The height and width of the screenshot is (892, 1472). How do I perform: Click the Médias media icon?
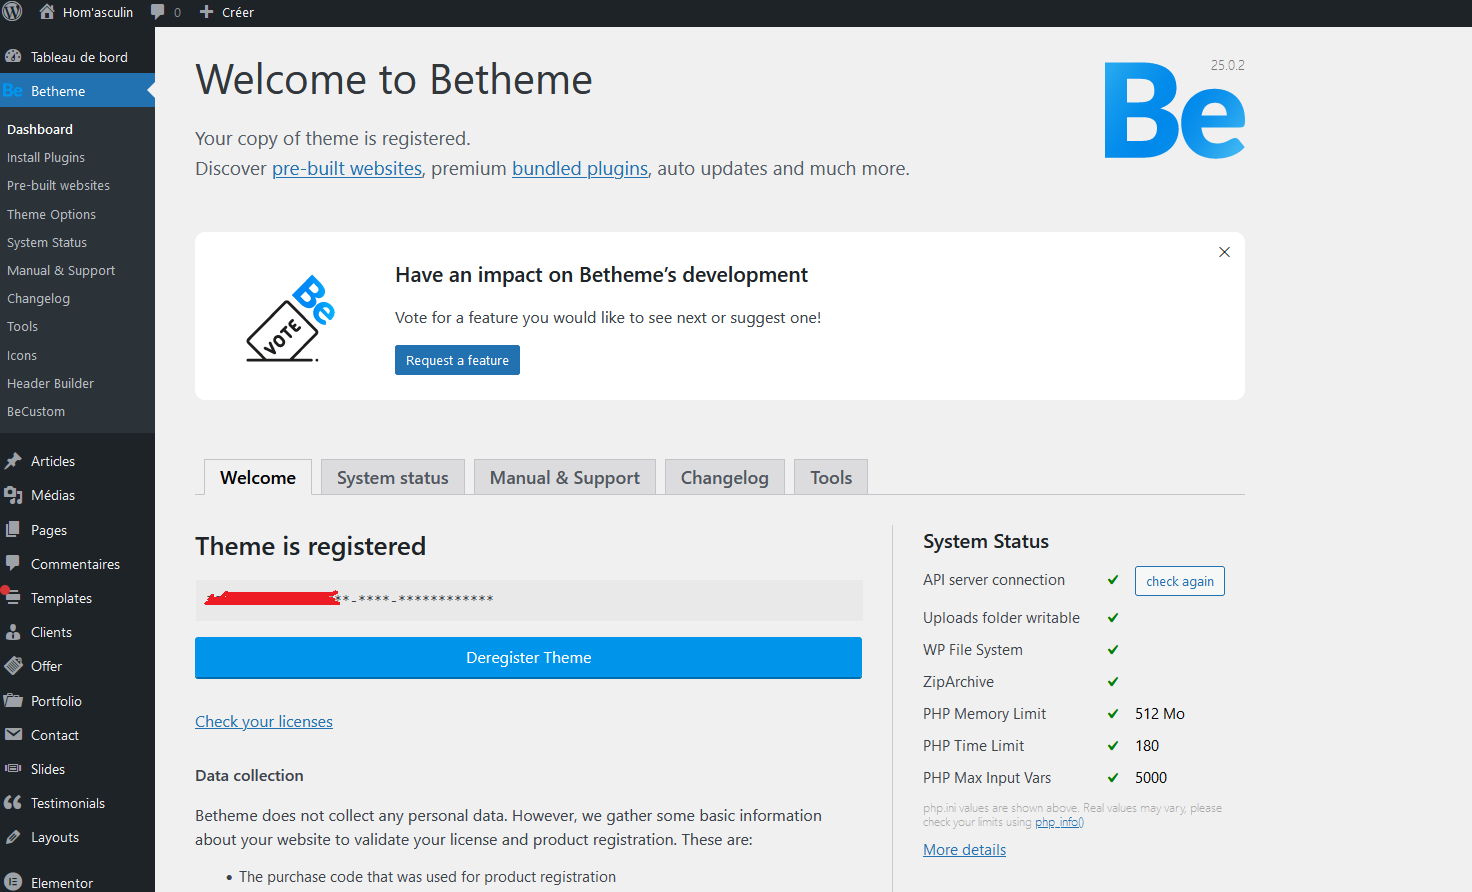tap(13, 495)
